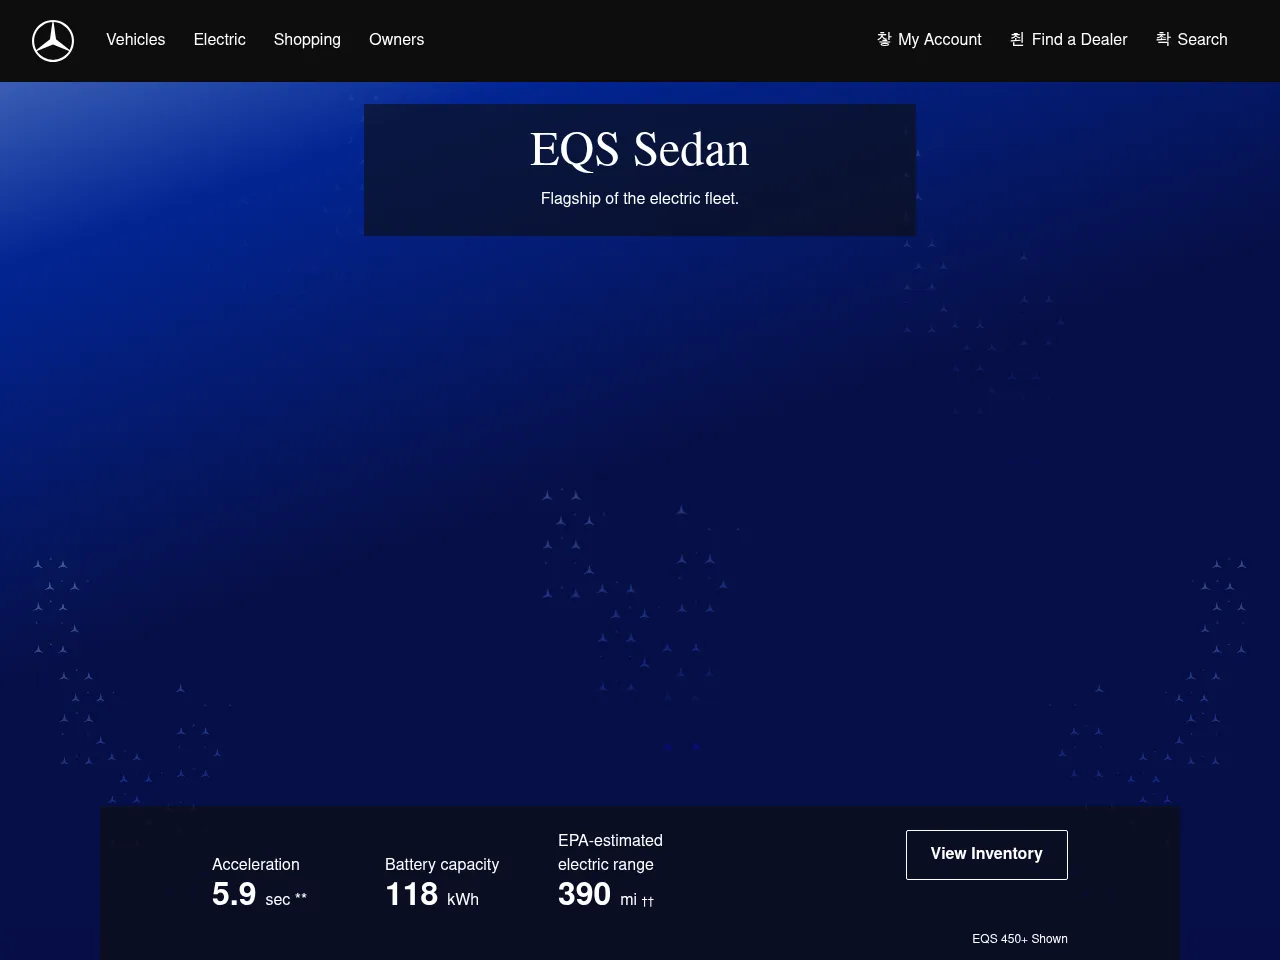
Task: Open Find a Dealer
Action: point(1079,39)
